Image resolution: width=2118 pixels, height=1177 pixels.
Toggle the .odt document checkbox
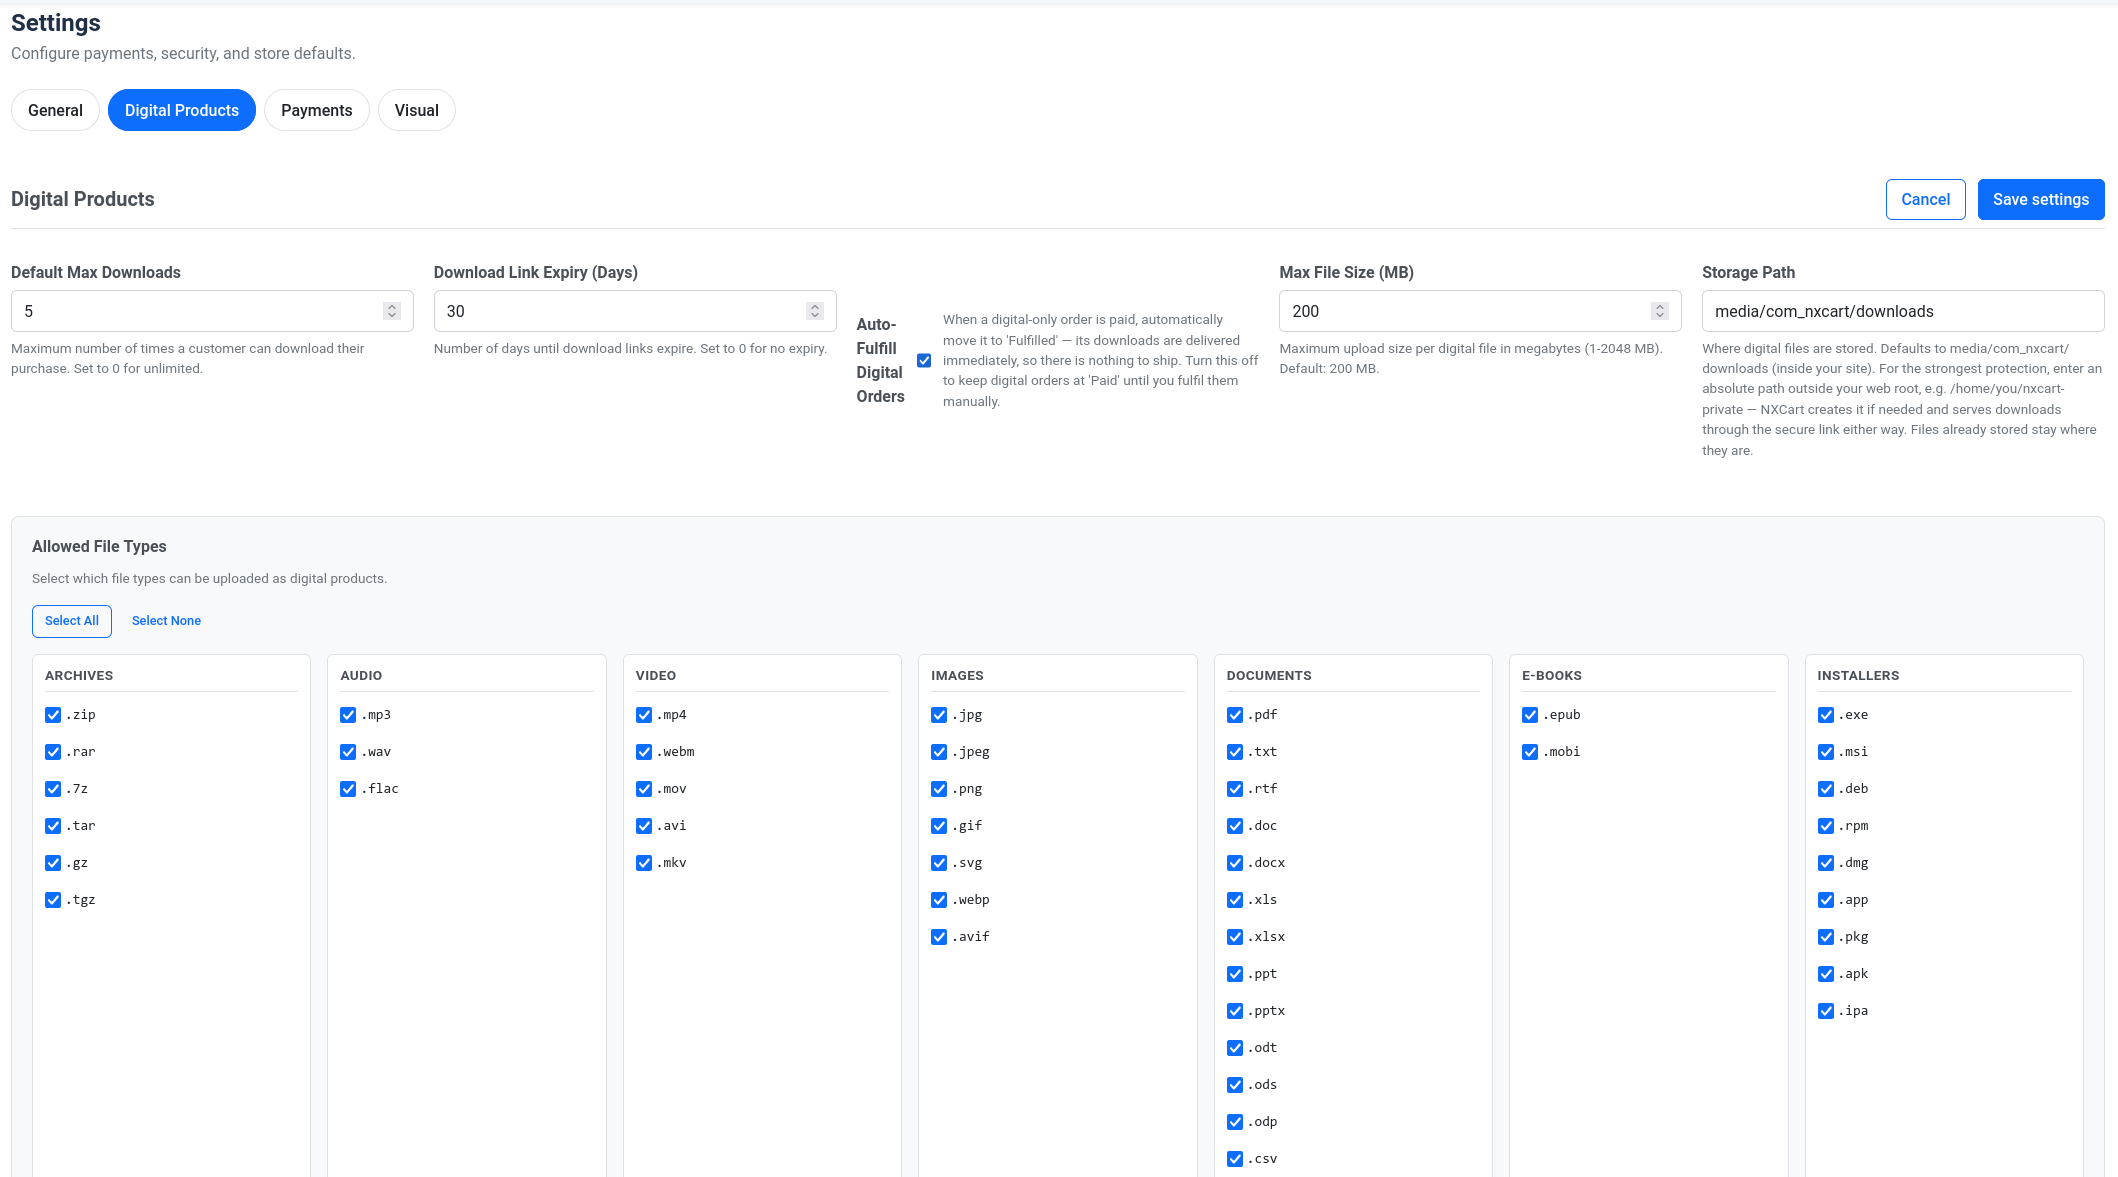[x=1235, y=1048]
